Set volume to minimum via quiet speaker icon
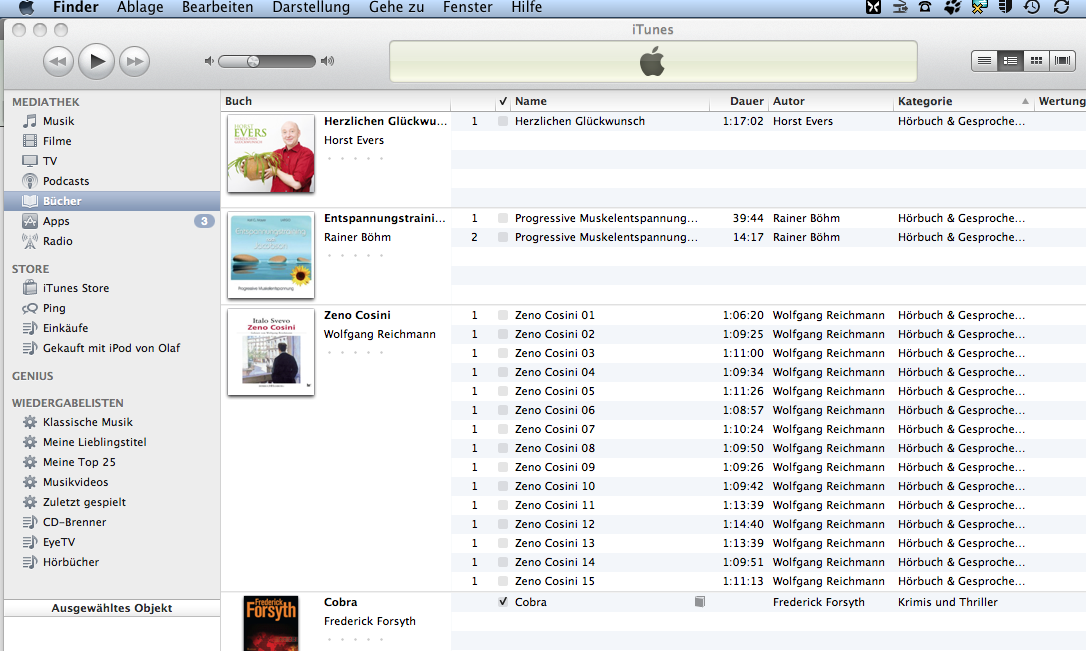The width and height of the screenshot is (1086, 651). (208, 62)
